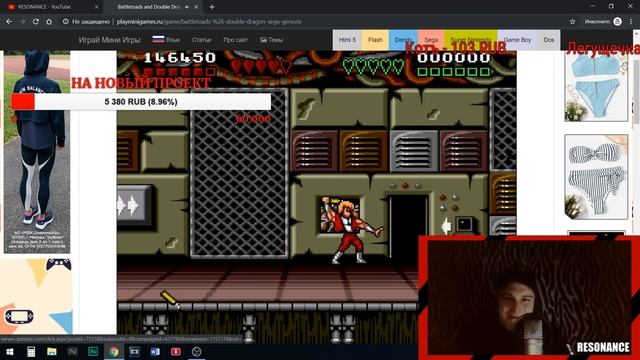Select the Super Nintendo games category

(x=471, y=40)
